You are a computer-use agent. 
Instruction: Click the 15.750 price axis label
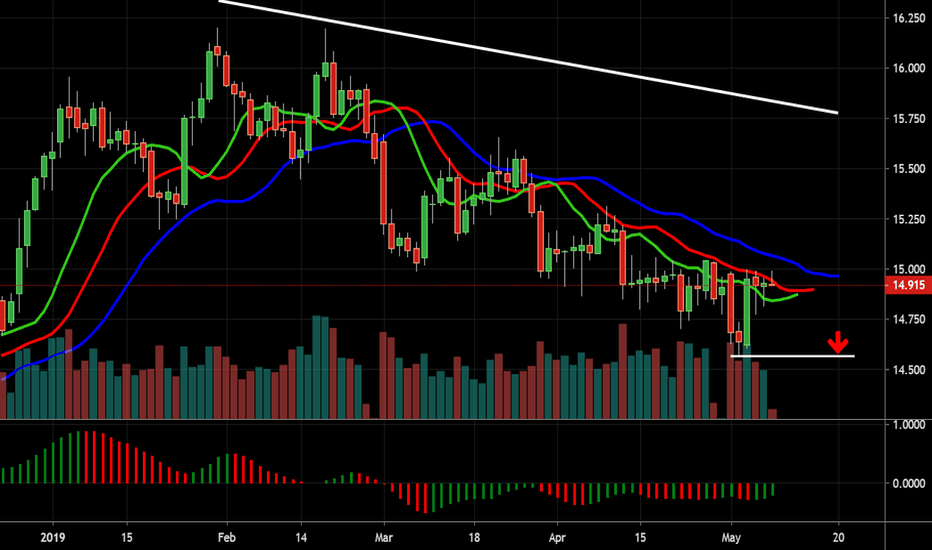pyautogui.click(x=909, y=119)
